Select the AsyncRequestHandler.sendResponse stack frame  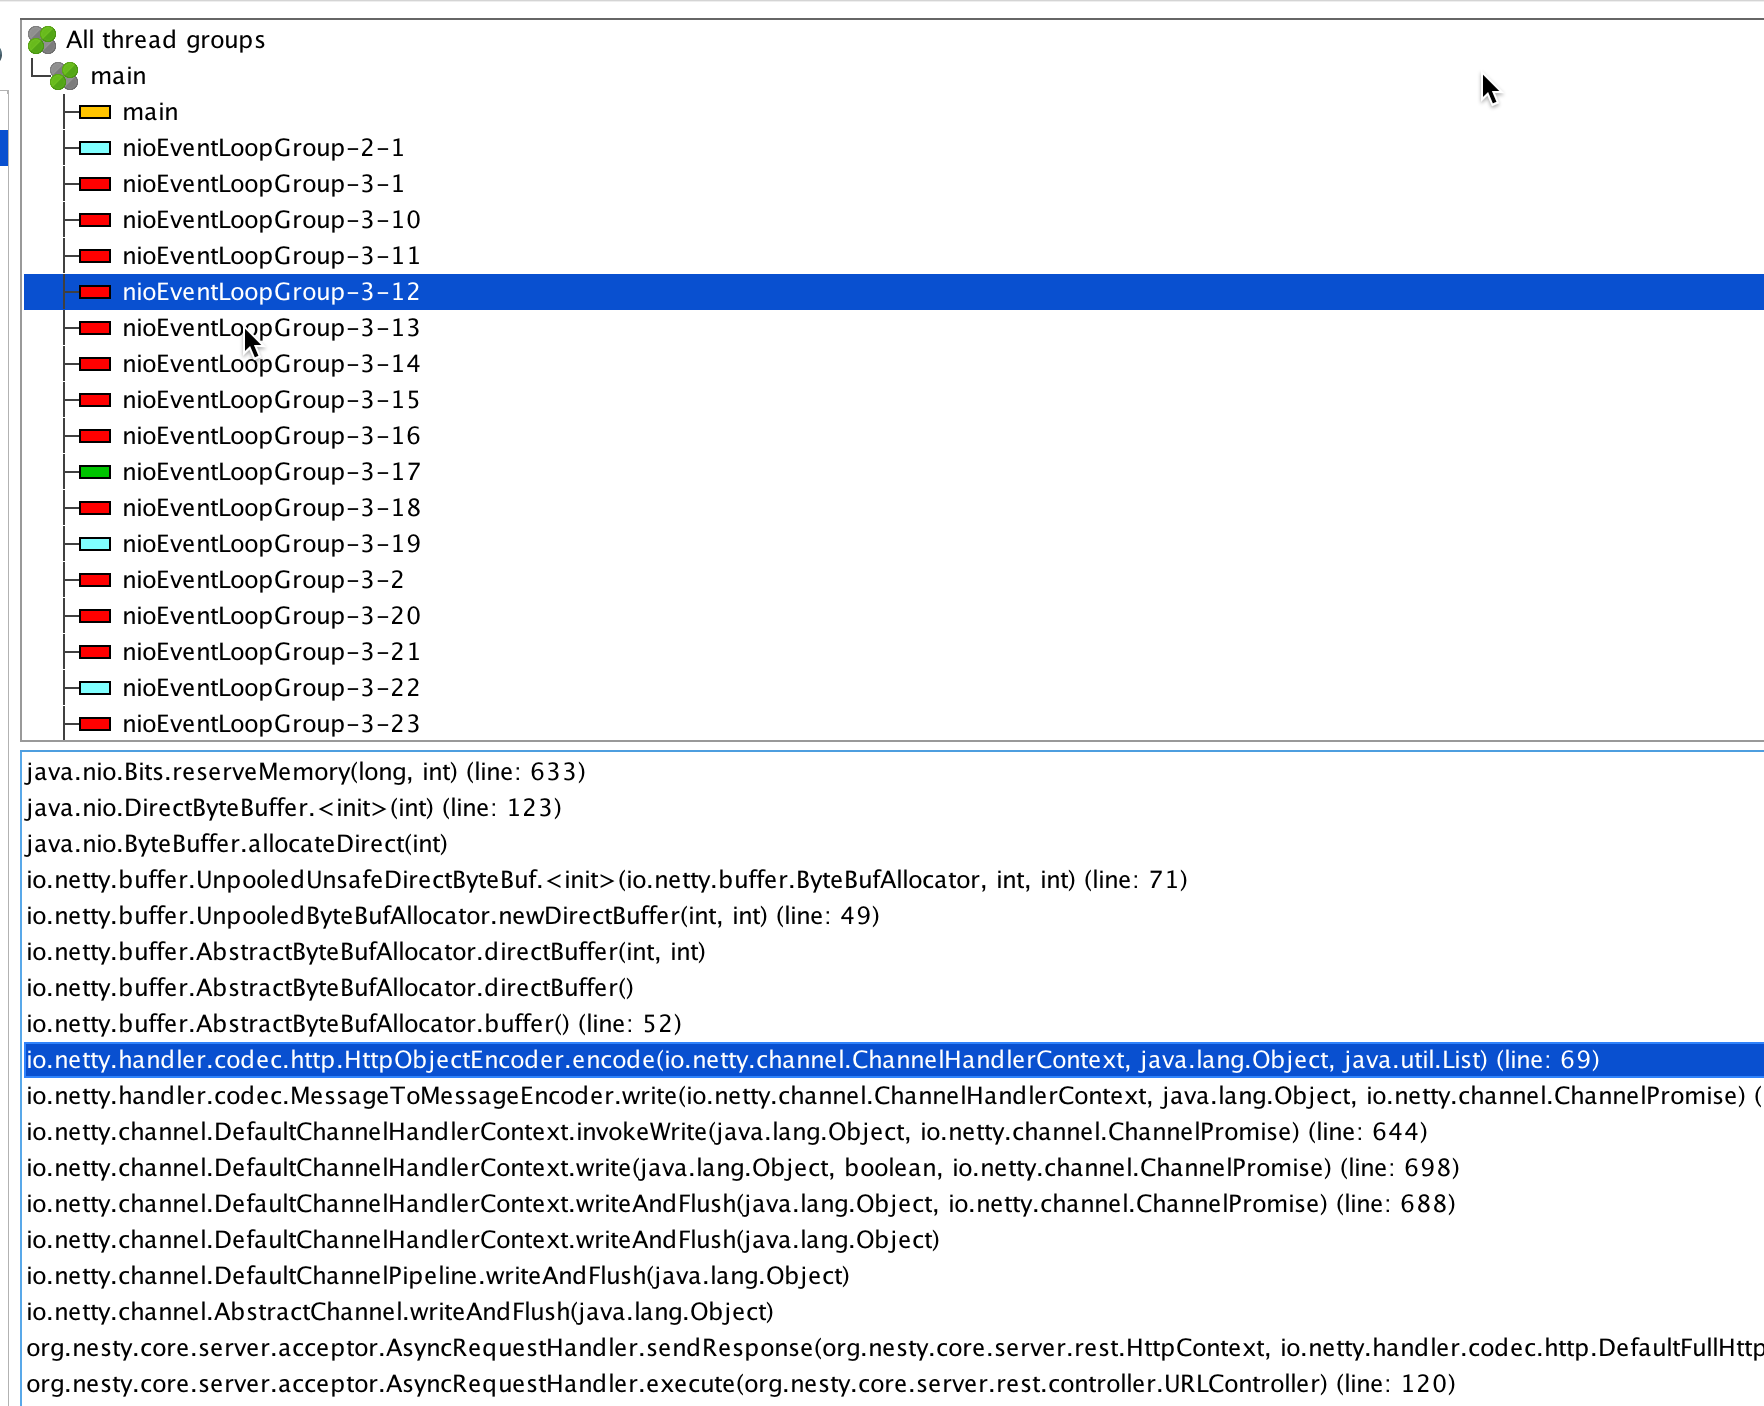pos(893,1348)
